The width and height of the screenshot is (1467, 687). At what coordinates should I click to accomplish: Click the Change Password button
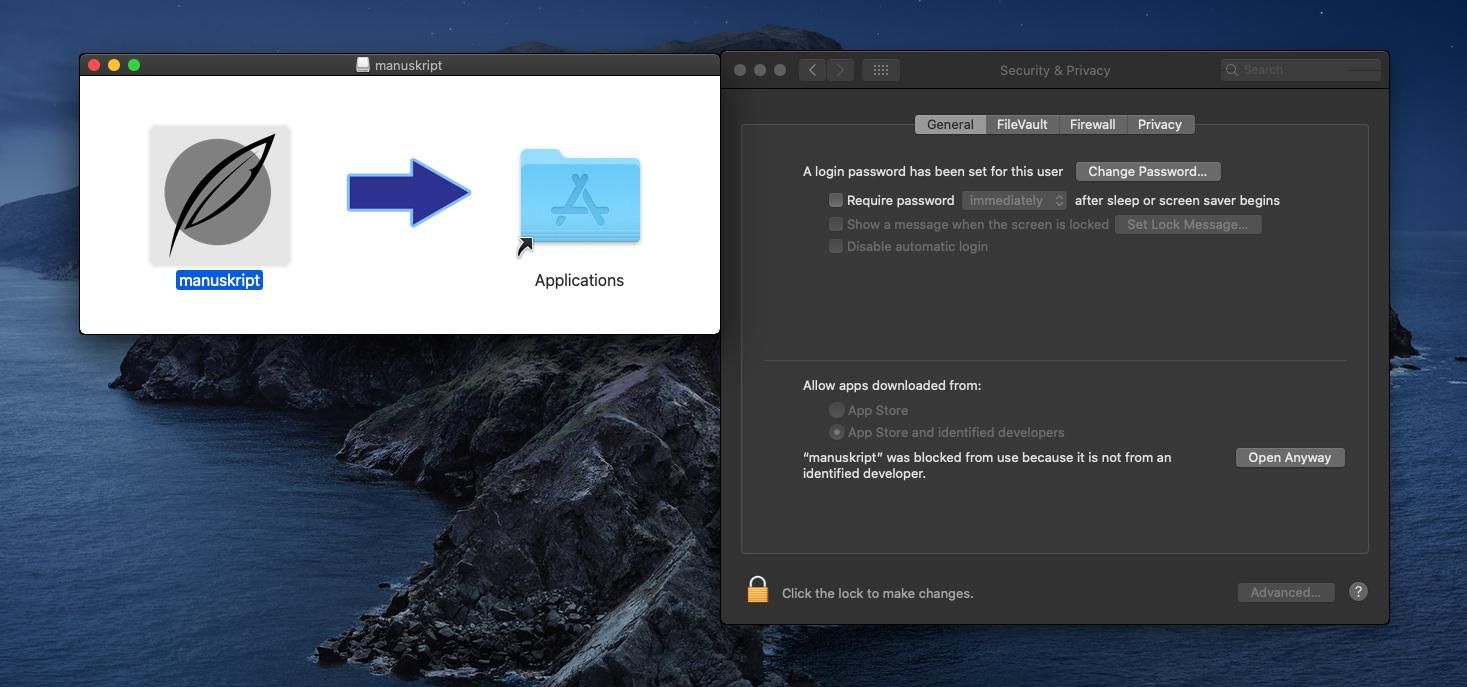click(x=1148, y=171)
